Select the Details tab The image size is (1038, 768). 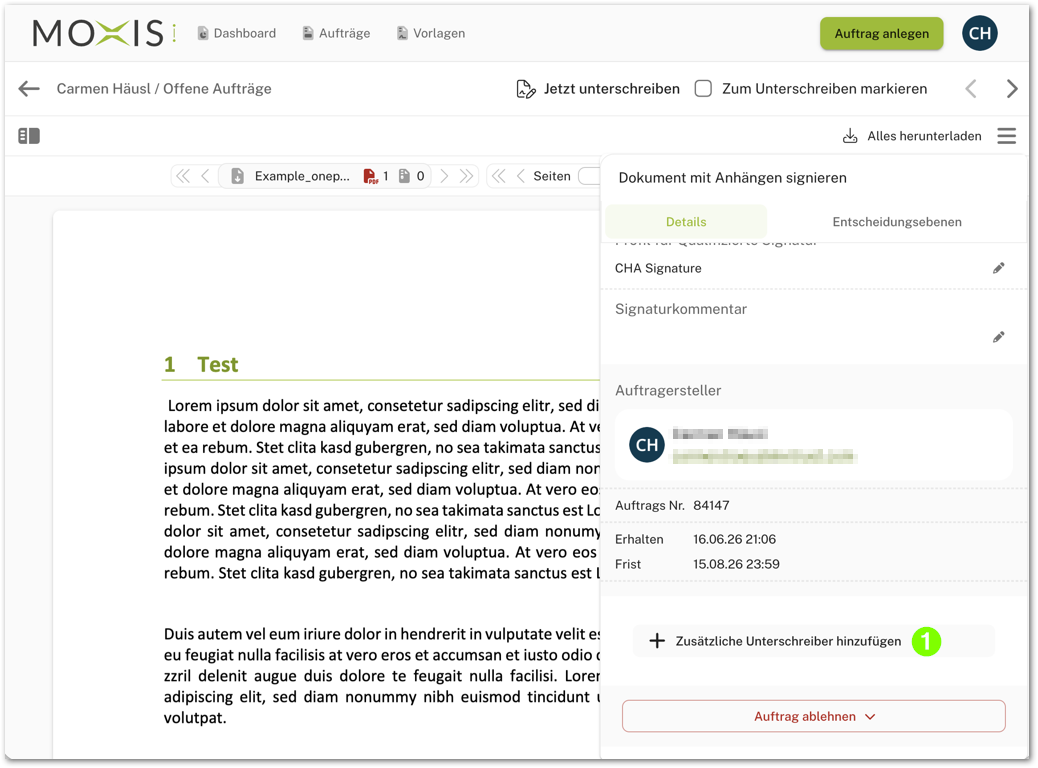coord(686,222)
